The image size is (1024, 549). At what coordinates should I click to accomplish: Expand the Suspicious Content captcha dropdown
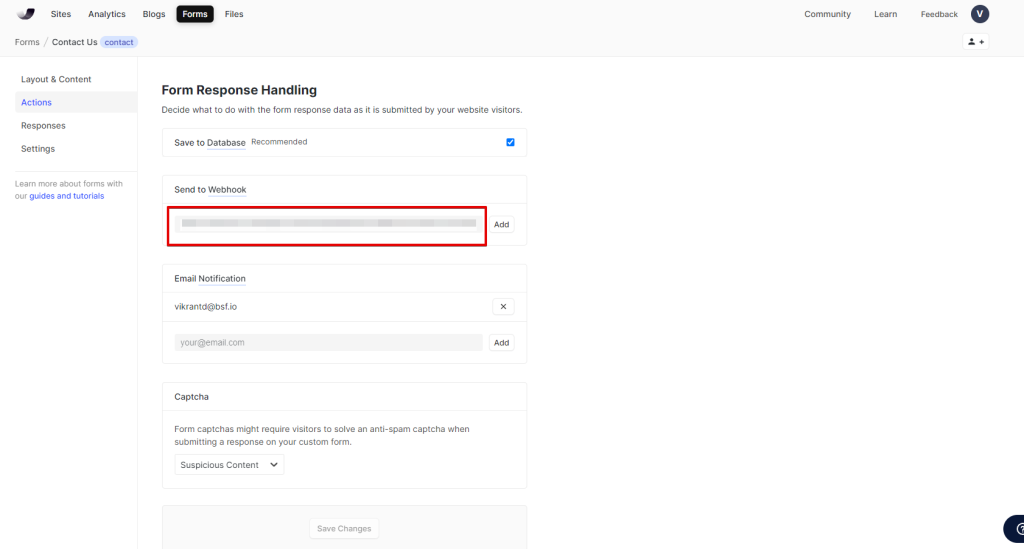click(x=229, y=465)
